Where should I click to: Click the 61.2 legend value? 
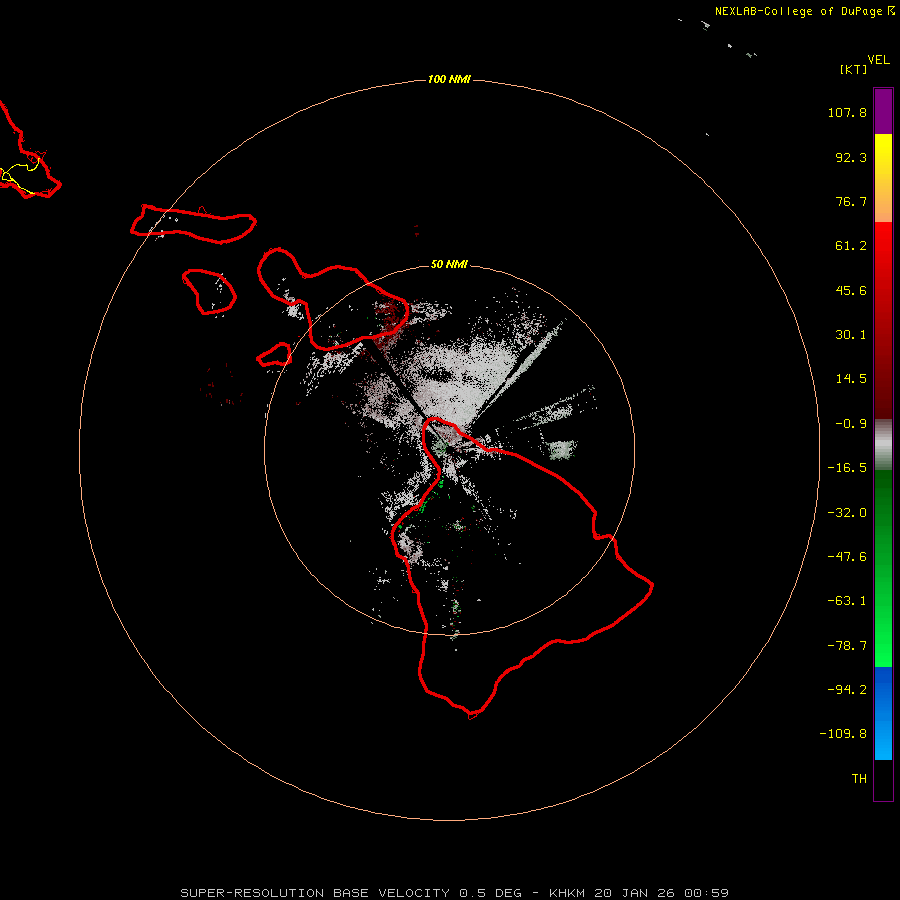[x=851, y=246]
